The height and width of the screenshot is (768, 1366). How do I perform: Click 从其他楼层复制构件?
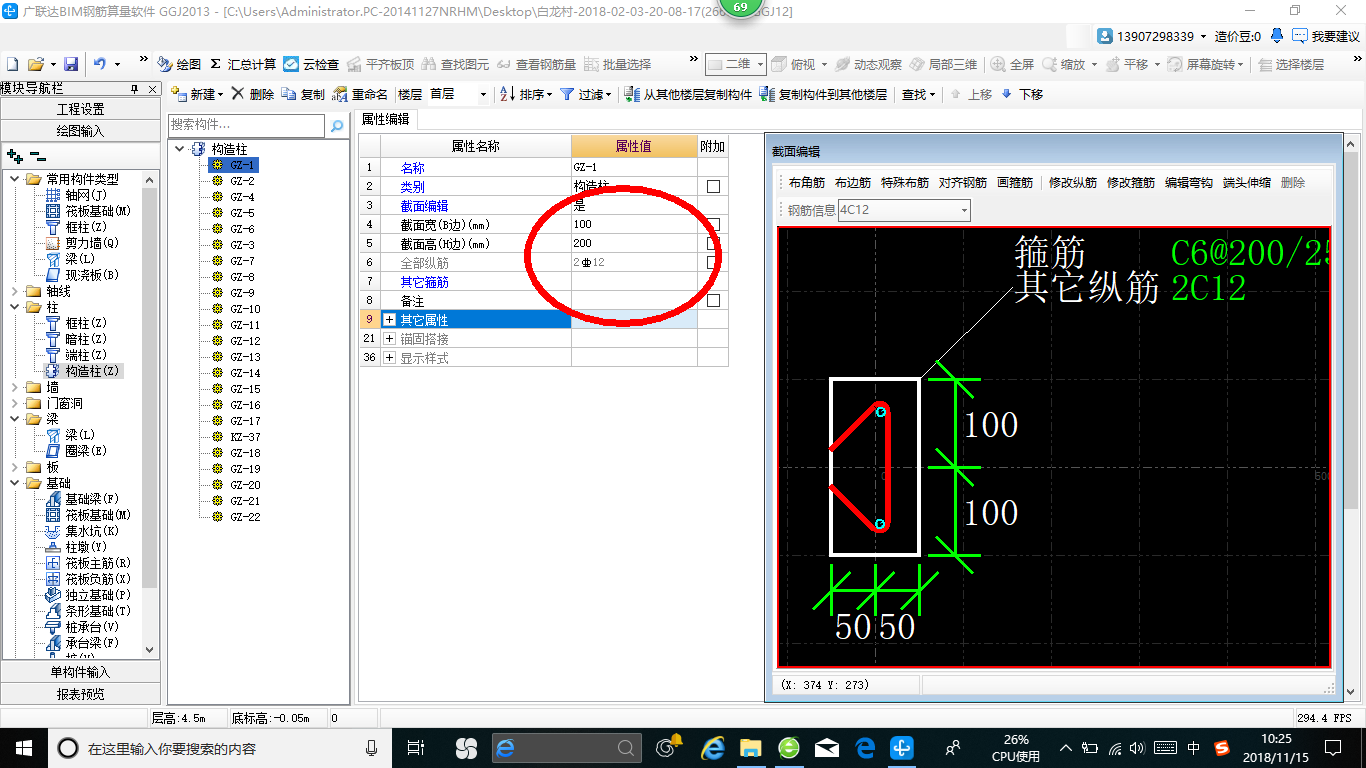688,94
